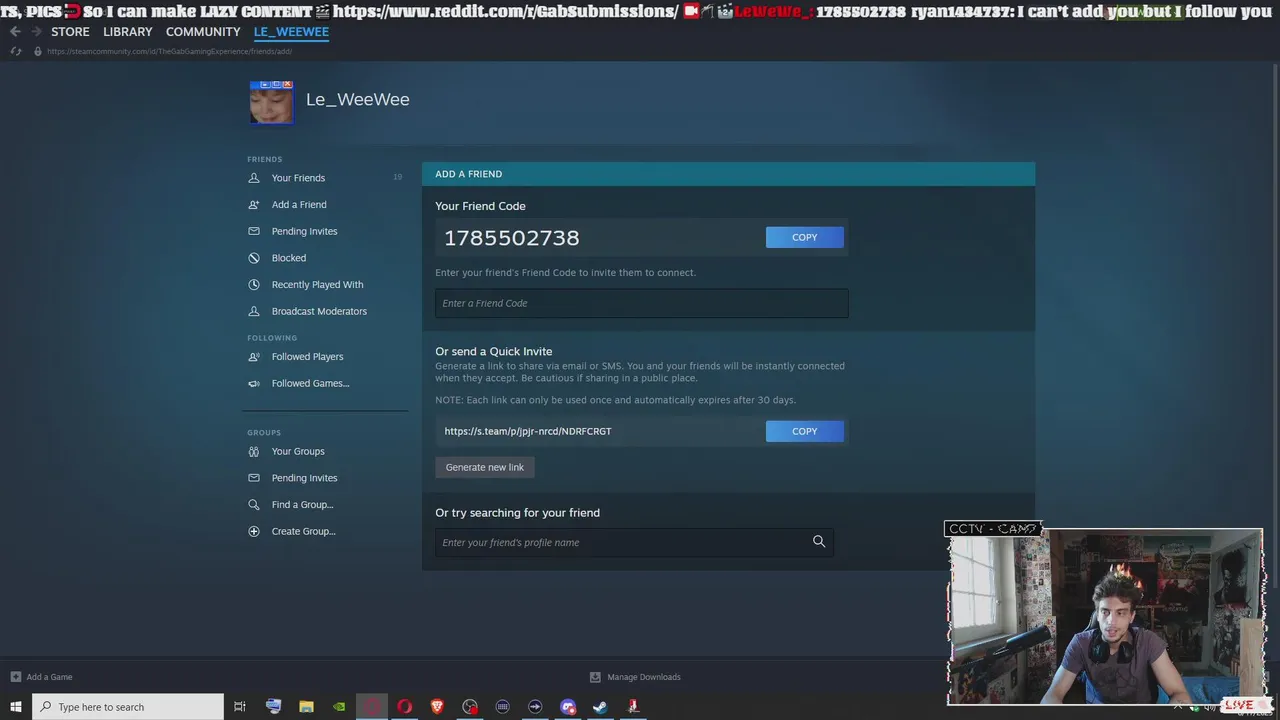Click the search magnifier icon
This screenshot has width=1280, height=720.
(819, 542)
